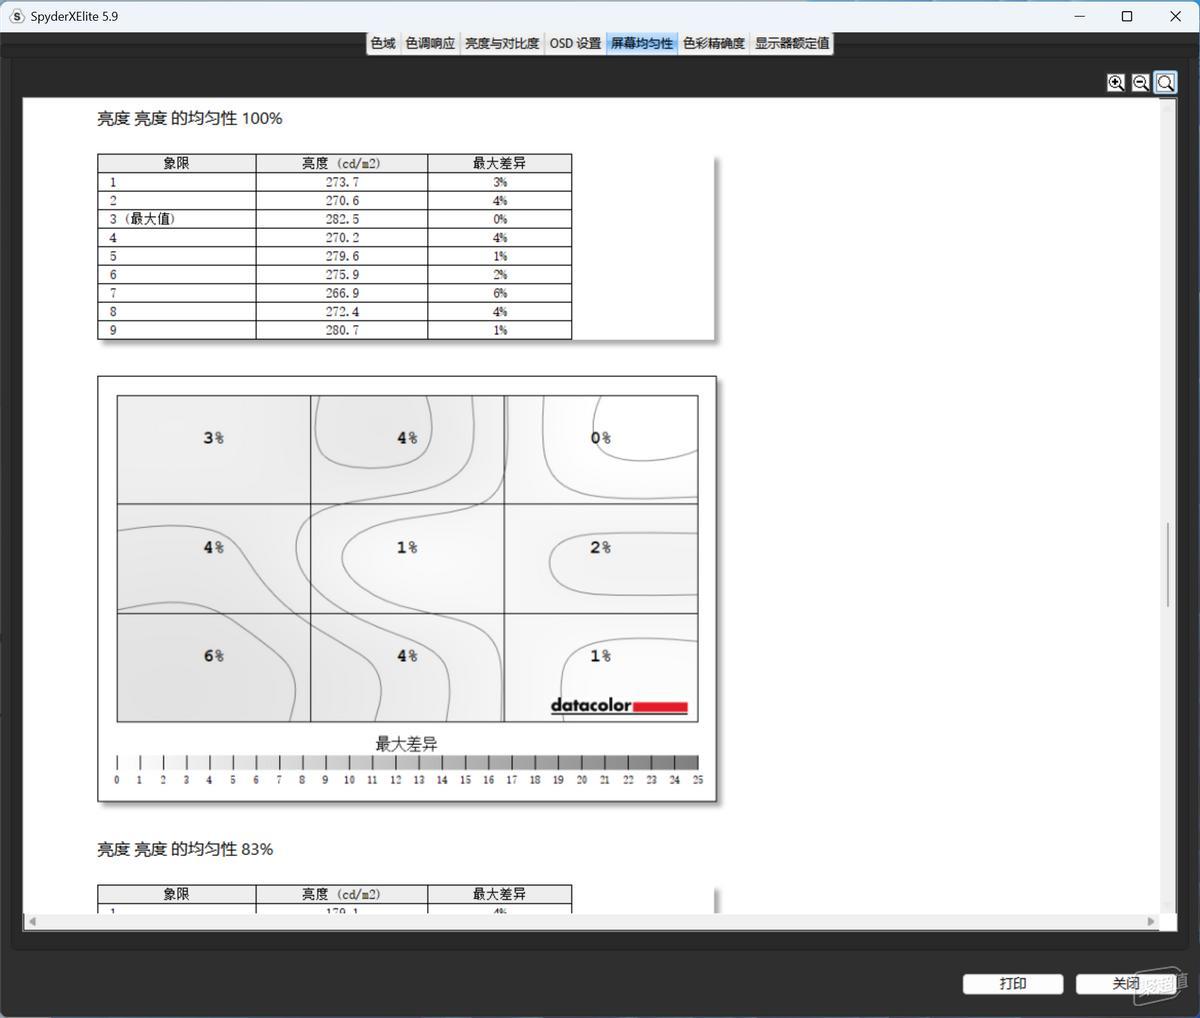Click the zoom out magnifier icon
Screen dimensions: 1200x1018
[1141, 83]
